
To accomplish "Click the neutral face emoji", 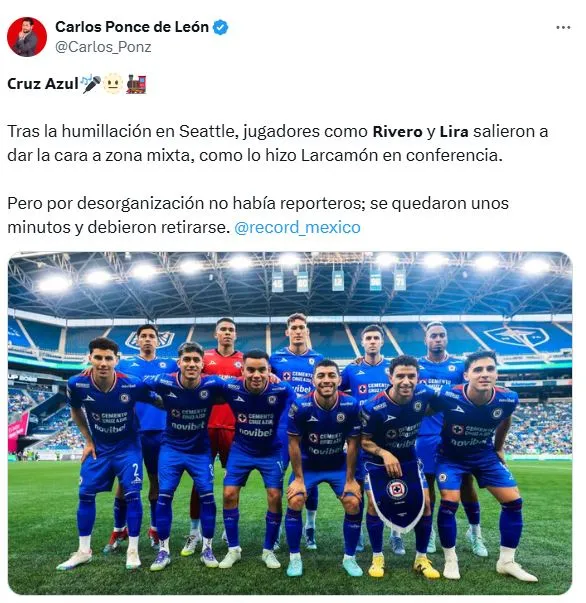I will point(113,84).
